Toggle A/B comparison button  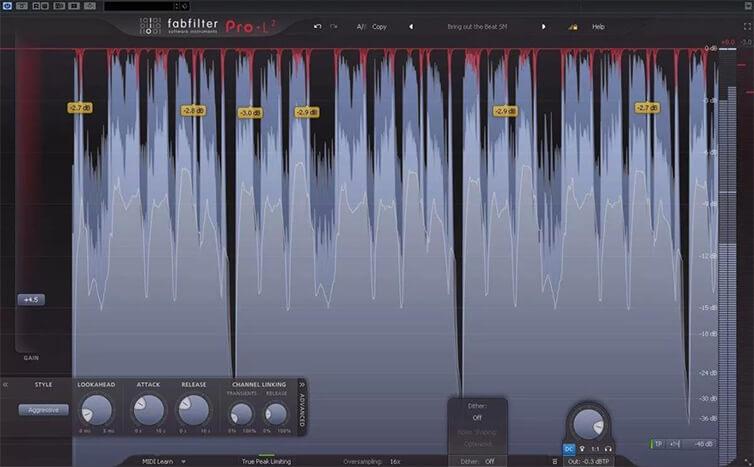click(361, 27)
